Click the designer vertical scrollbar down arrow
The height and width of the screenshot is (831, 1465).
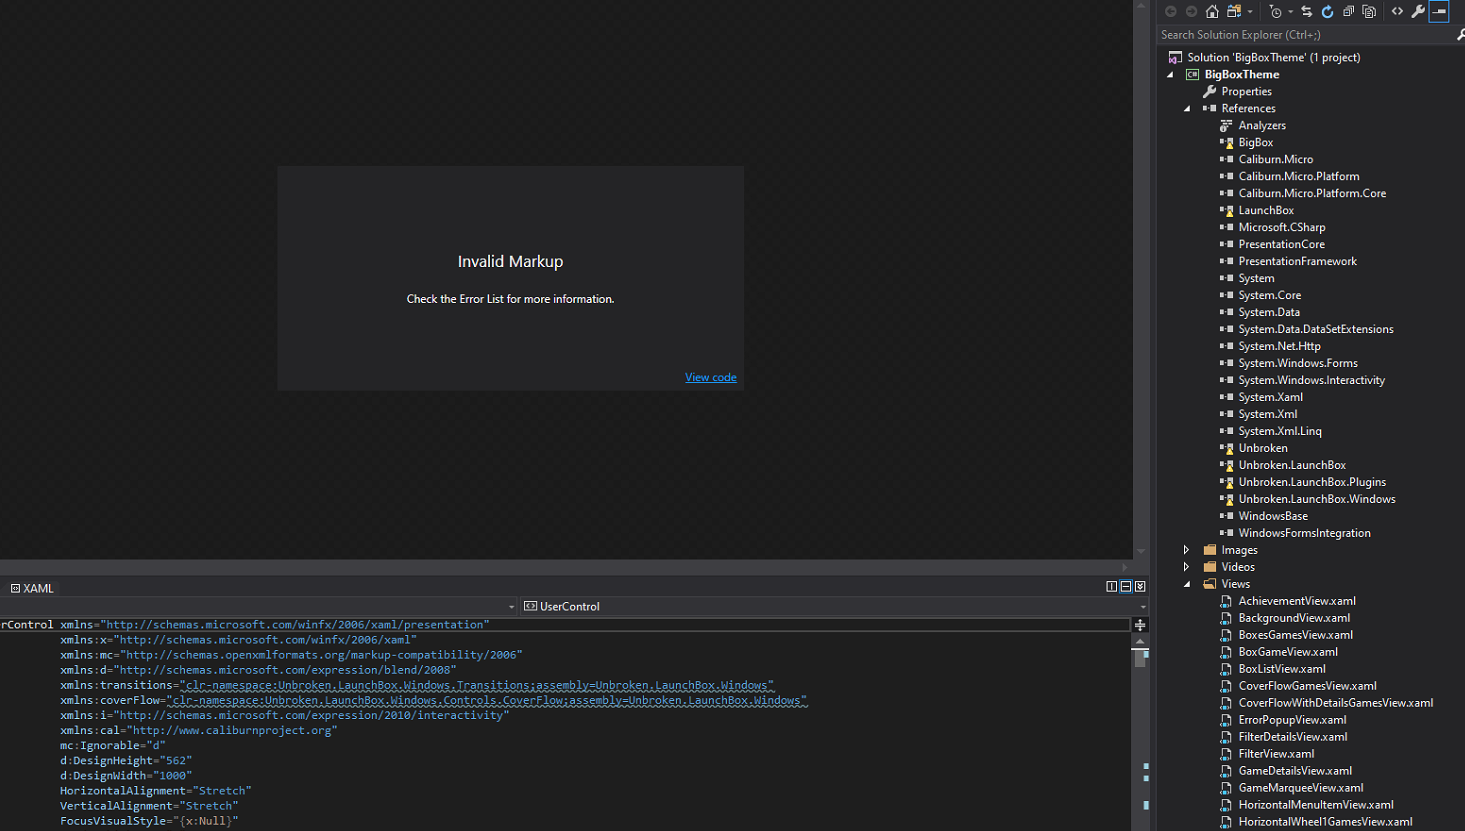point(1141,551)
